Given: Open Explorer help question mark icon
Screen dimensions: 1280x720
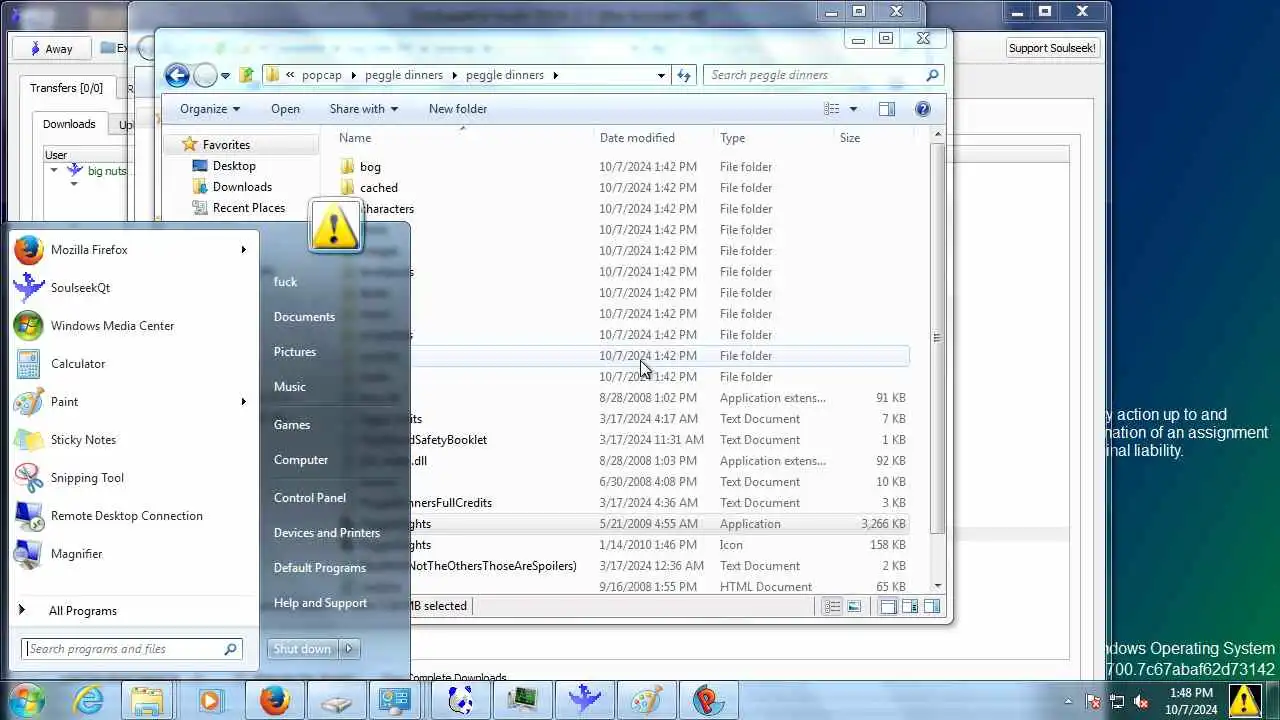Looking at the screenshot, I should (x=923, y=109).
